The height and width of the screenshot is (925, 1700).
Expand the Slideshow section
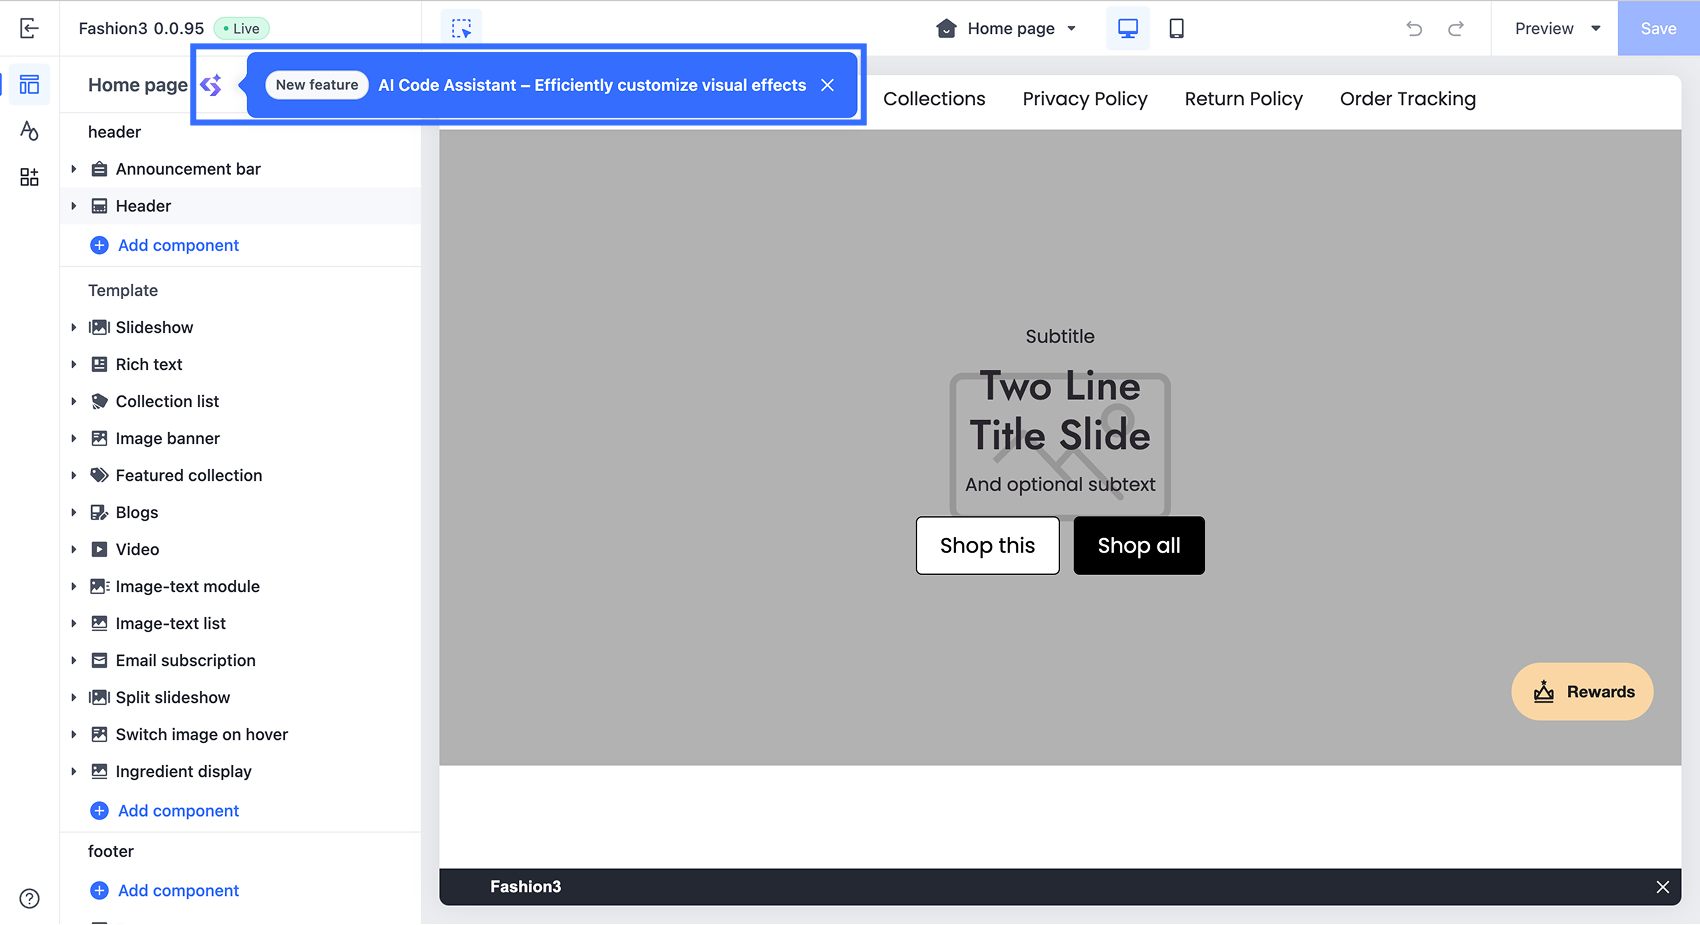(x=73, y=327)
